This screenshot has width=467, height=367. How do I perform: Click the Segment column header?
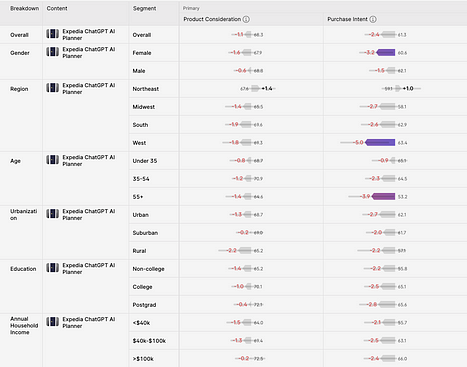(144, 8)
